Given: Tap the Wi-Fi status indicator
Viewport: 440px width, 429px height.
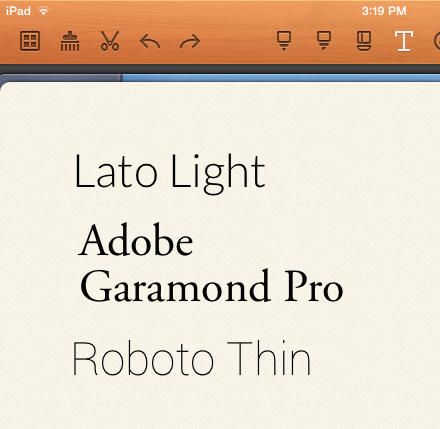Looking at the screenshot, I should pyautogui.click(x=44, y=11).
